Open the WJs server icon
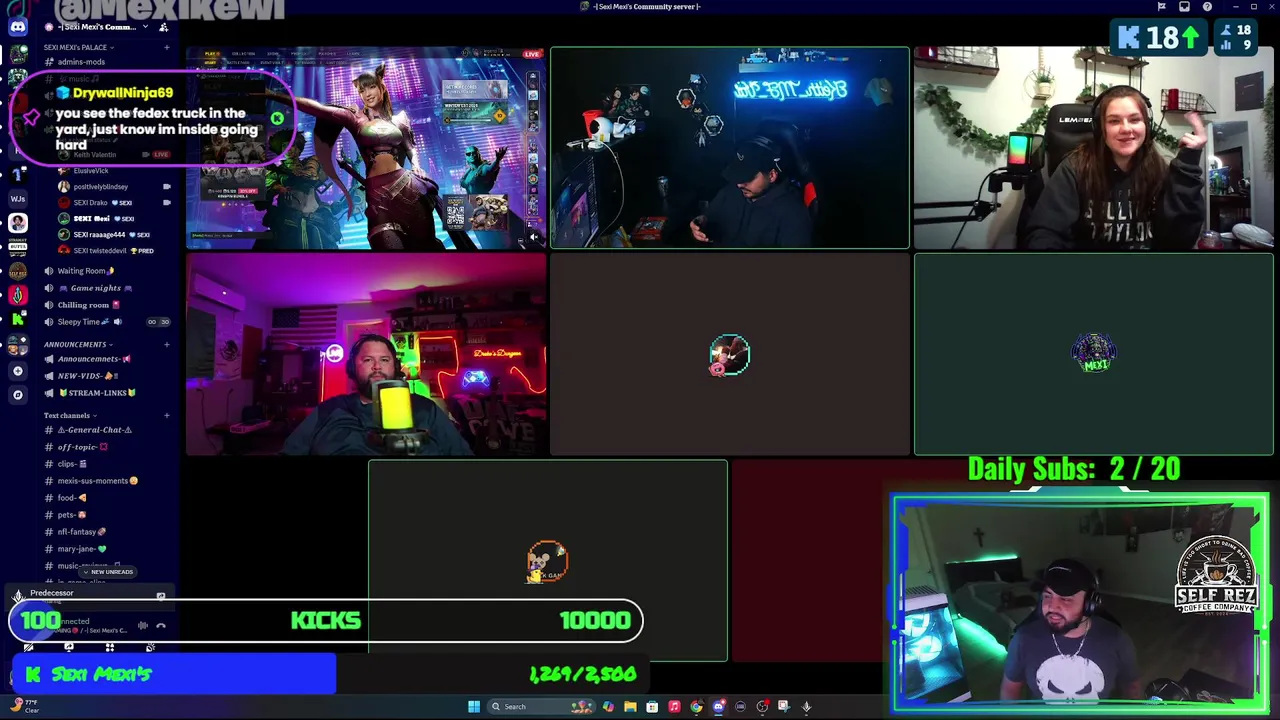Viewport: 1280px width, 720px height. [x=18, y=199]
